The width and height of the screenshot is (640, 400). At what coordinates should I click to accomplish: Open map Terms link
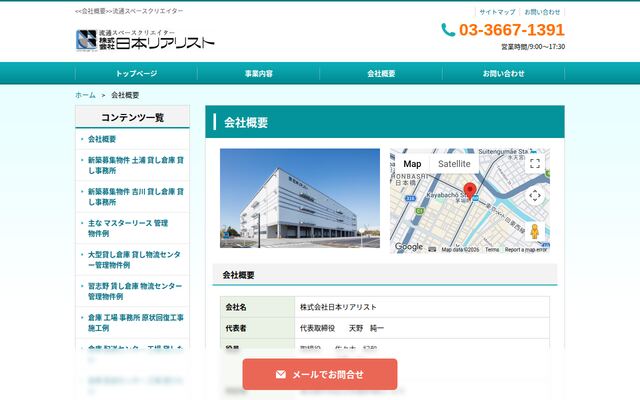click(492, 249)
